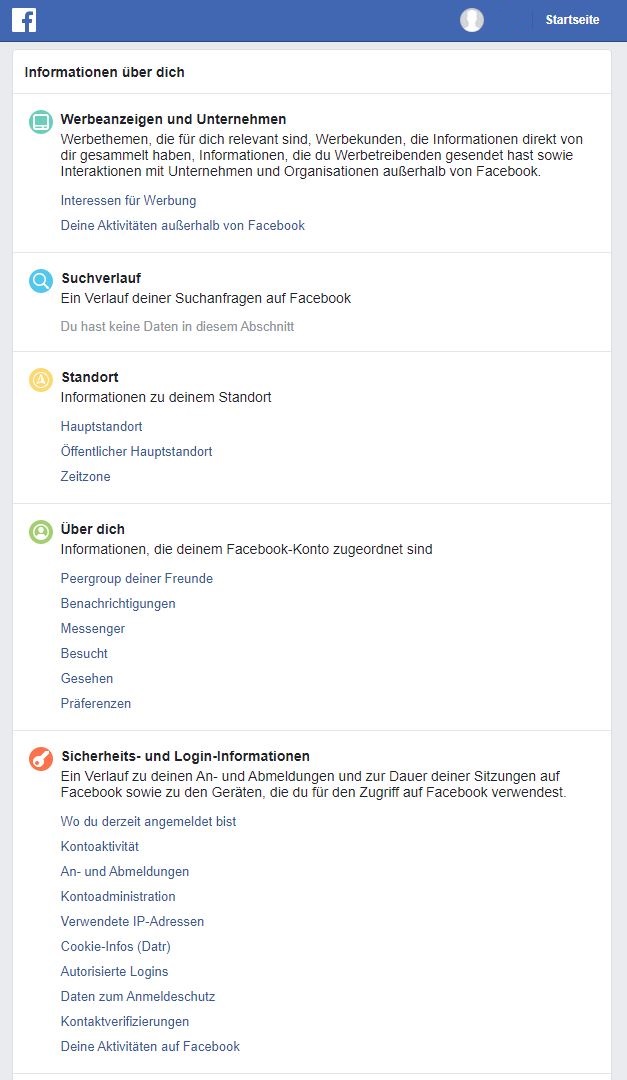Open the profile avatar in header
This screenshot has width=627, height=1080.
pos(472,20)
